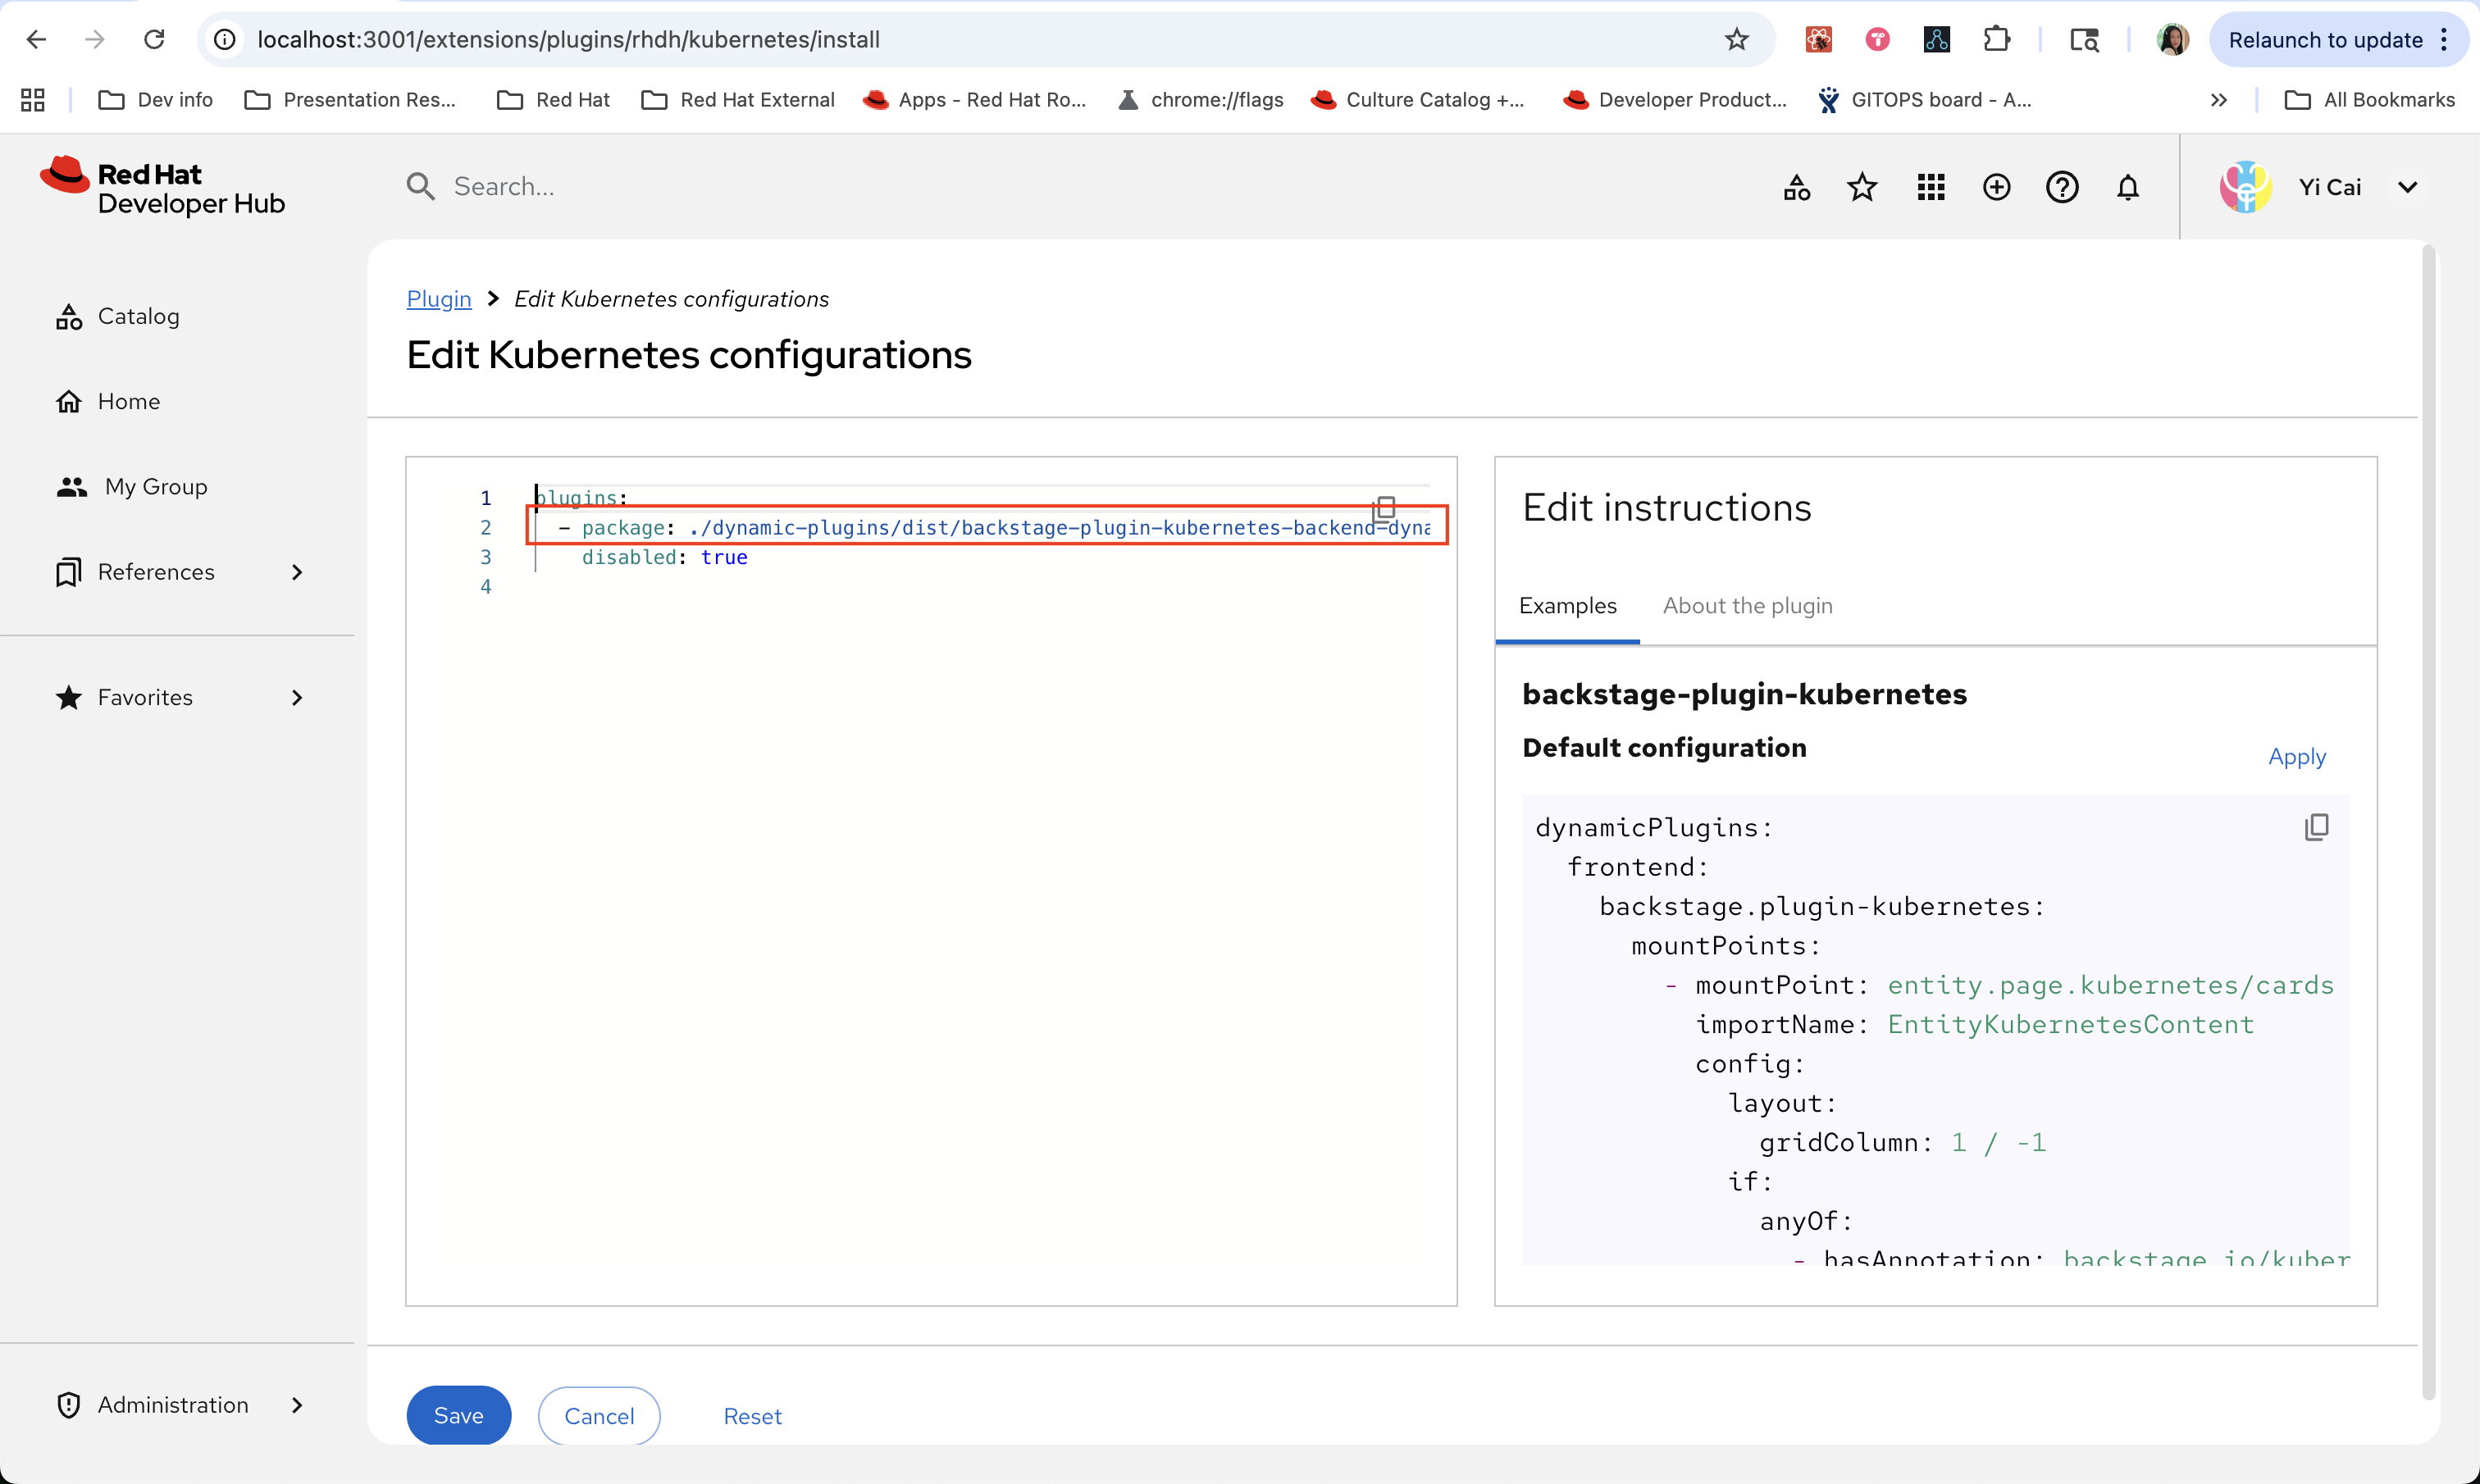
Task: Select the Examples tab
Action: click(x=1567, y=606)
